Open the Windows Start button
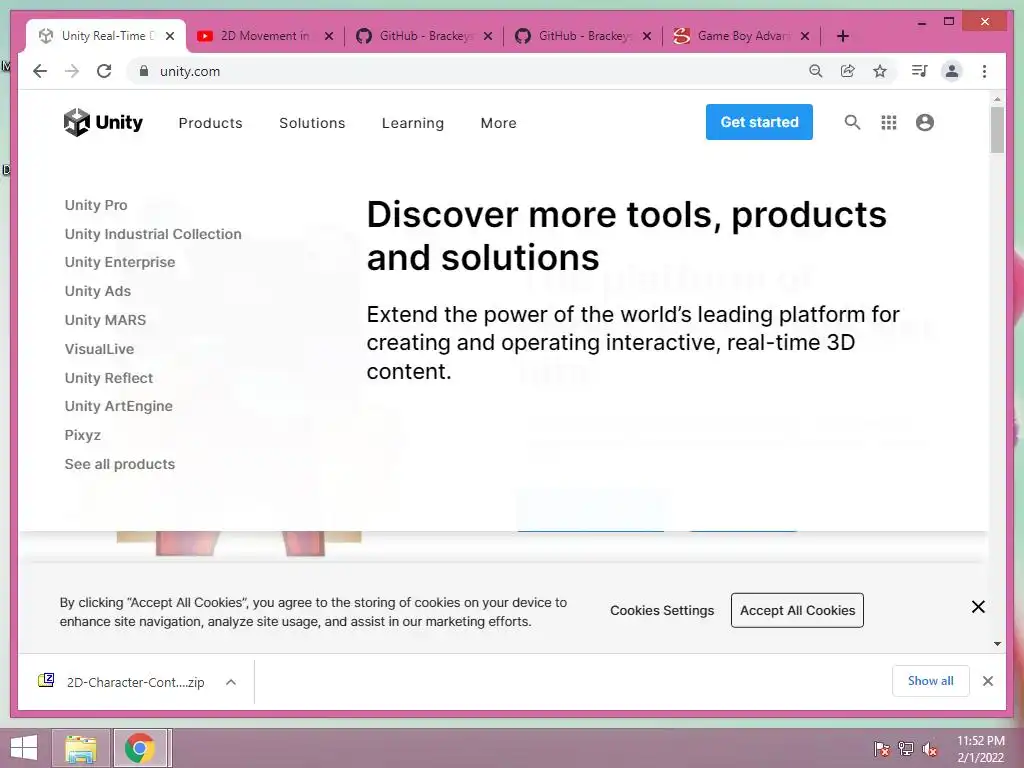Viewport: 1024px width, 768px height. [24, 748]
